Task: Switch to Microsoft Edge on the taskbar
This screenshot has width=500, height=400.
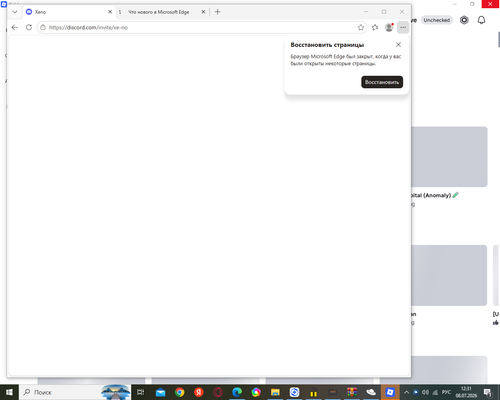Action: pyautogui.click(x=237, y=392)
